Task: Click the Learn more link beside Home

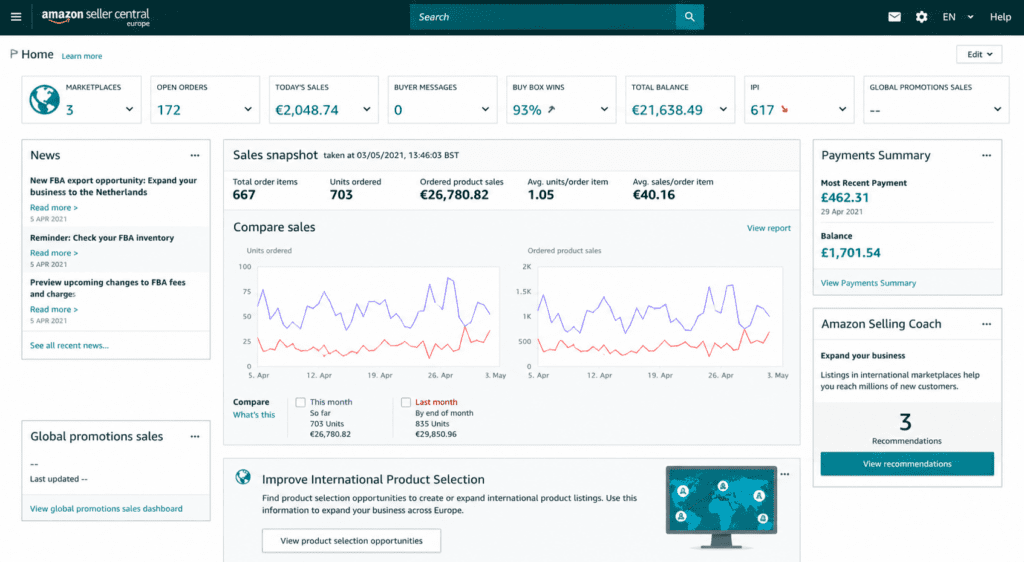Action: pyautogui.click(x=82, y=56)
